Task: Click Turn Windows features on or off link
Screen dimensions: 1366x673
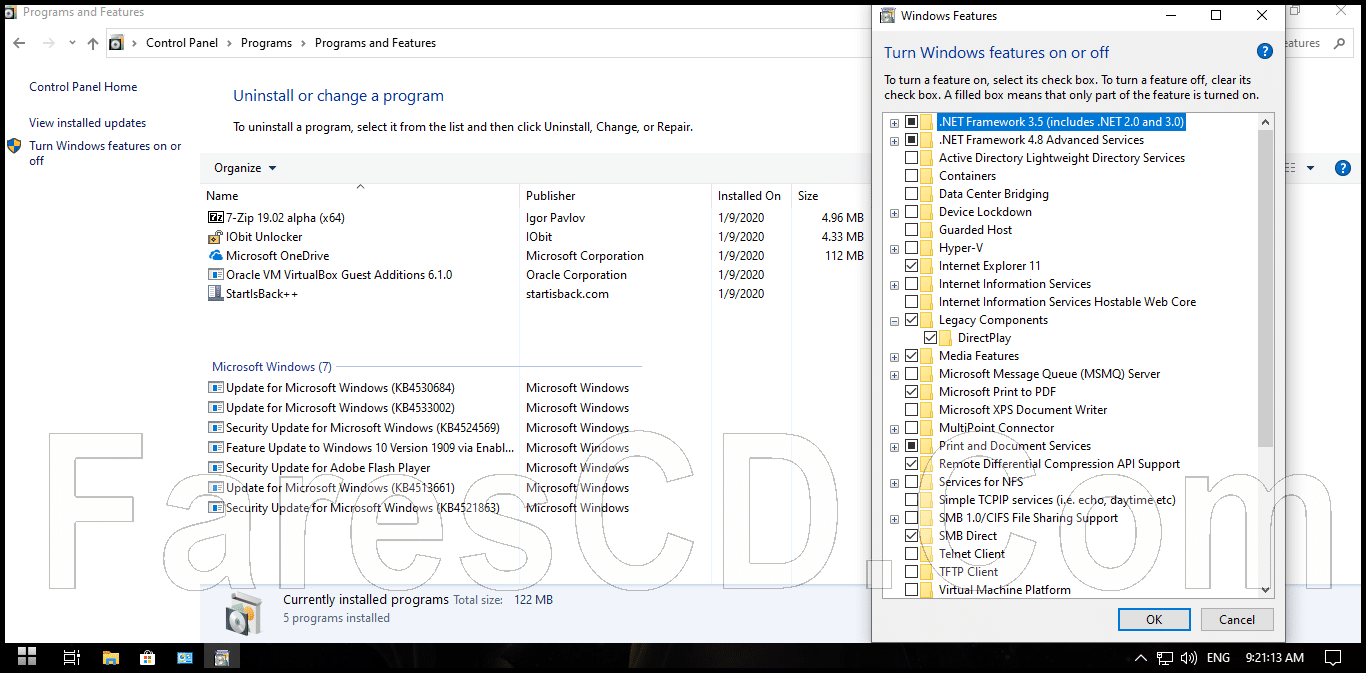Action: (105, 153)
